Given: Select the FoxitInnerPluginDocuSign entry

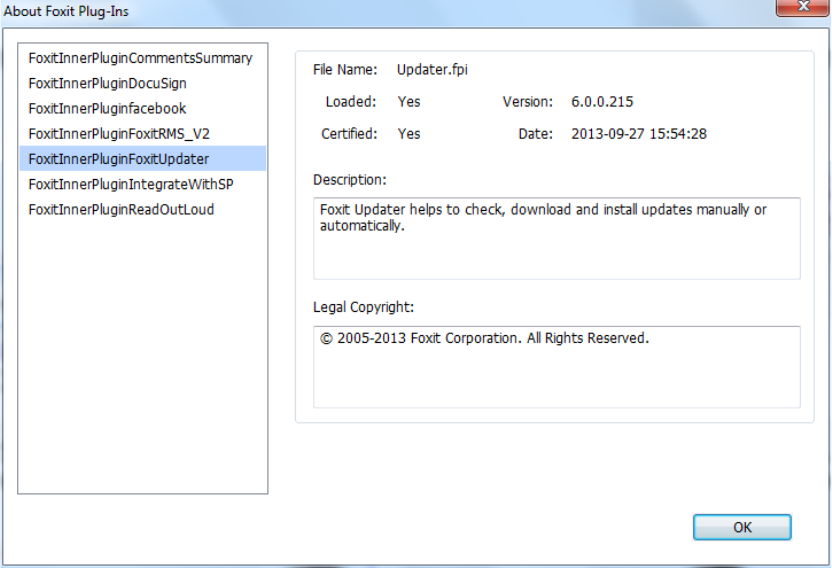Looking at the screenshot, I should click(x=142, y=83).
